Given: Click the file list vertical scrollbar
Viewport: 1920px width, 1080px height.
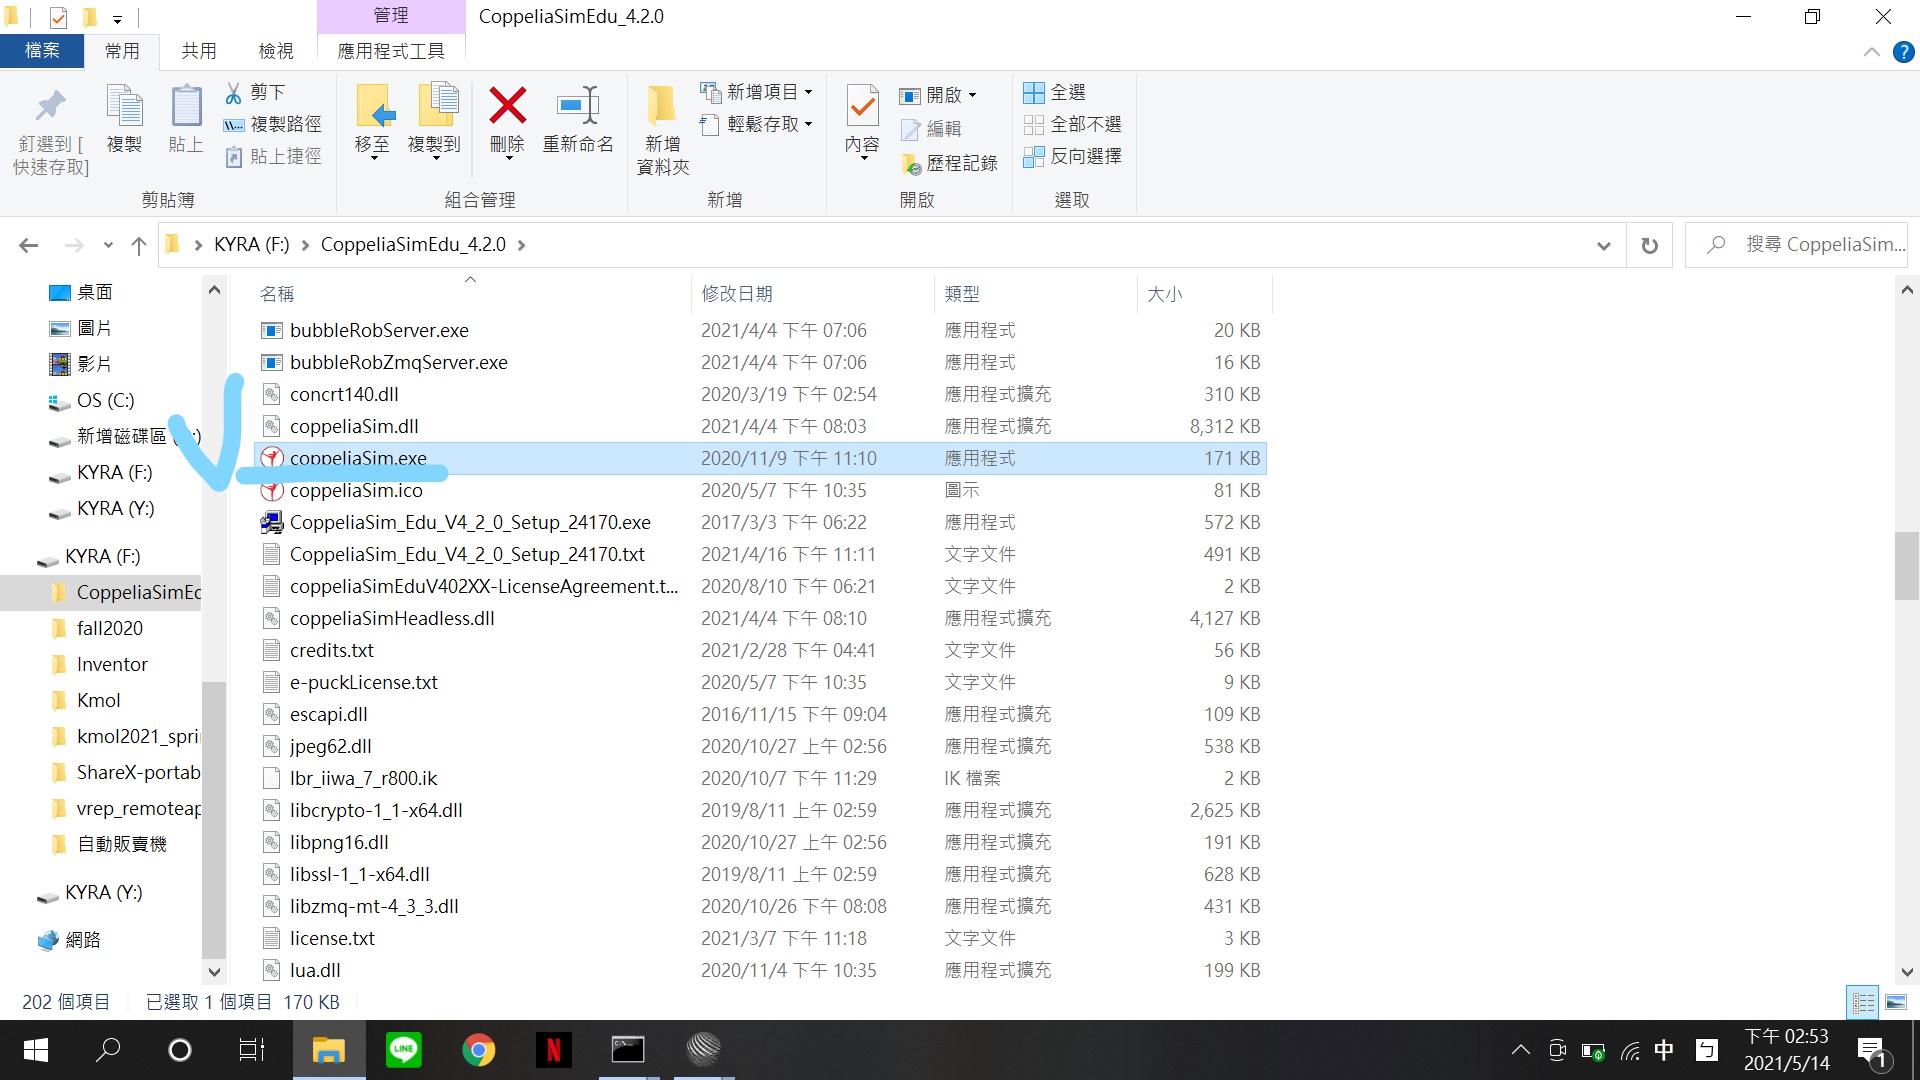Looking at the screenshot, I should coord(1906,566).
